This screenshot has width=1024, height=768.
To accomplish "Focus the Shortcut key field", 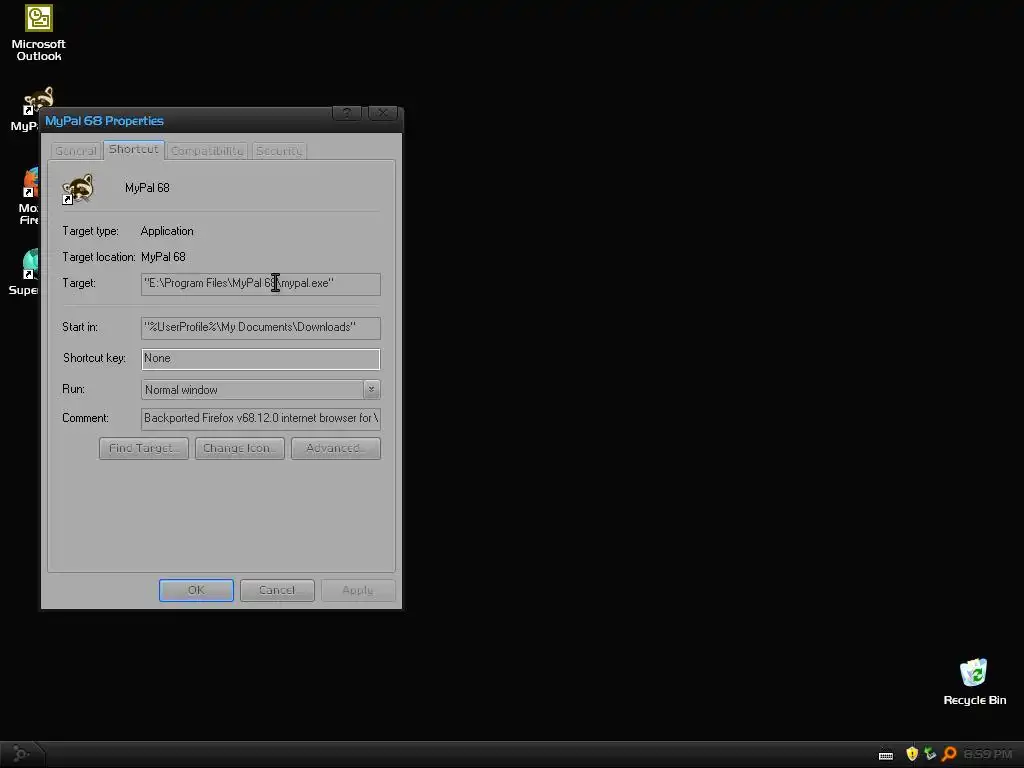I will [x=261, y=359].
